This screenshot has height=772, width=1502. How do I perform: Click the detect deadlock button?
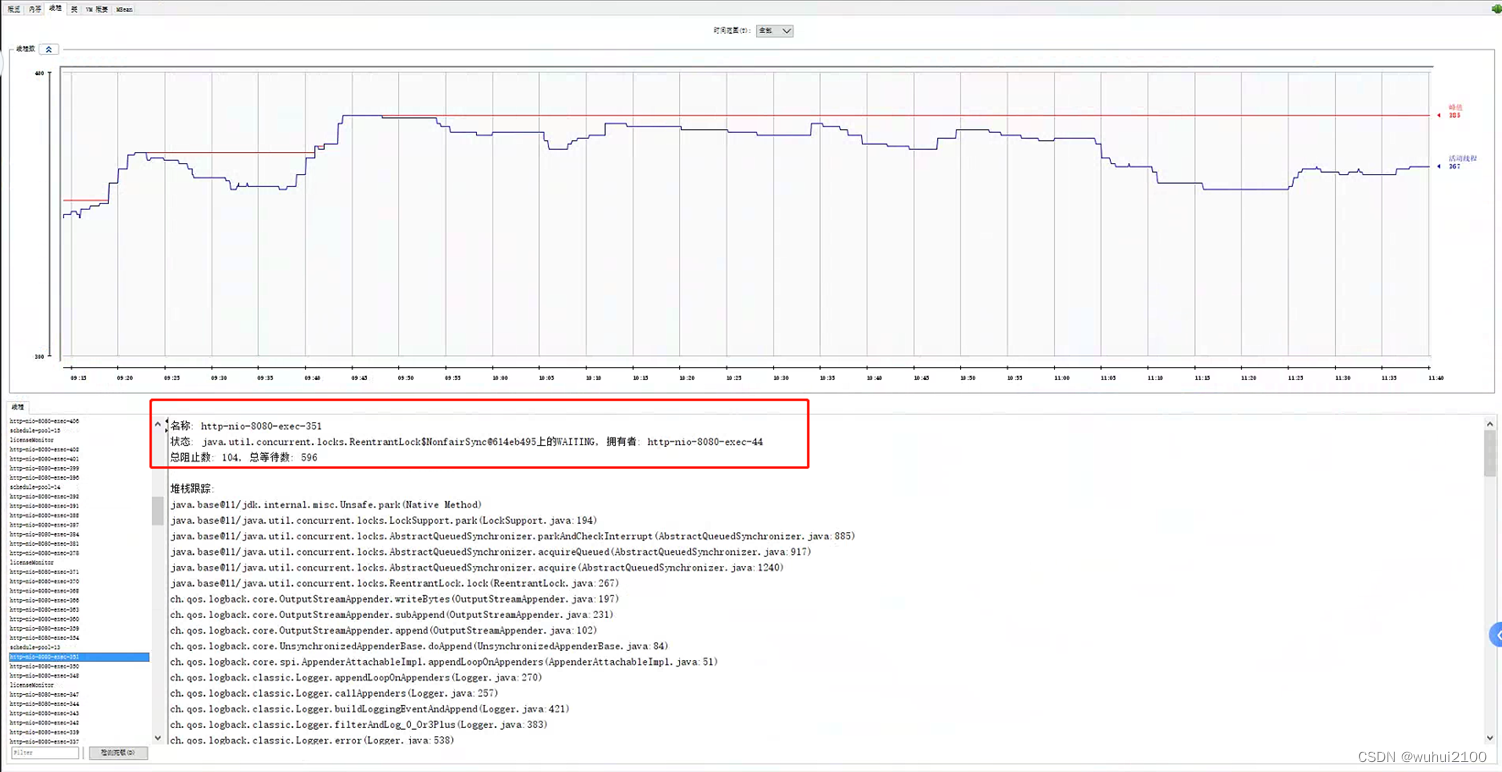point(118,753)
